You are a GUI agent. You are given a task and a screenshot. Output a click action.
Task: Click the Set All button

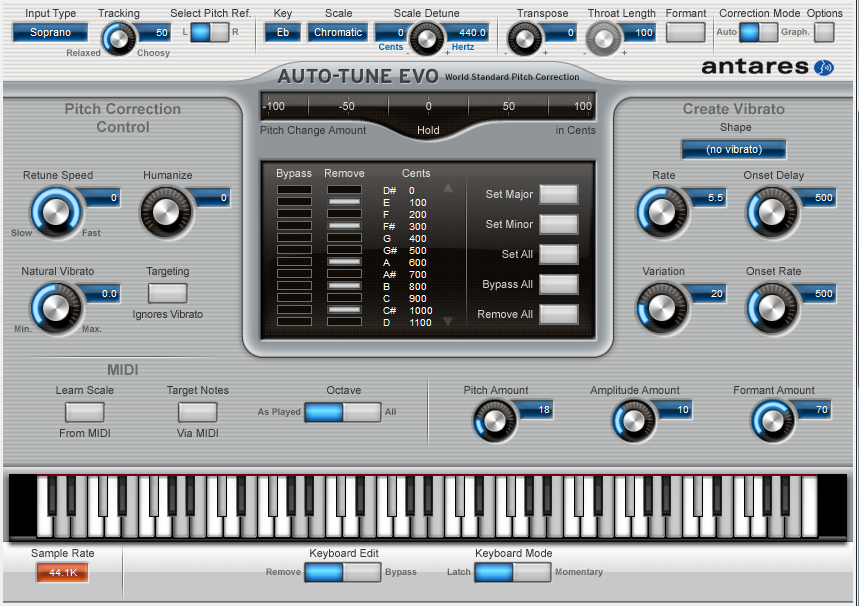(559, 254)
